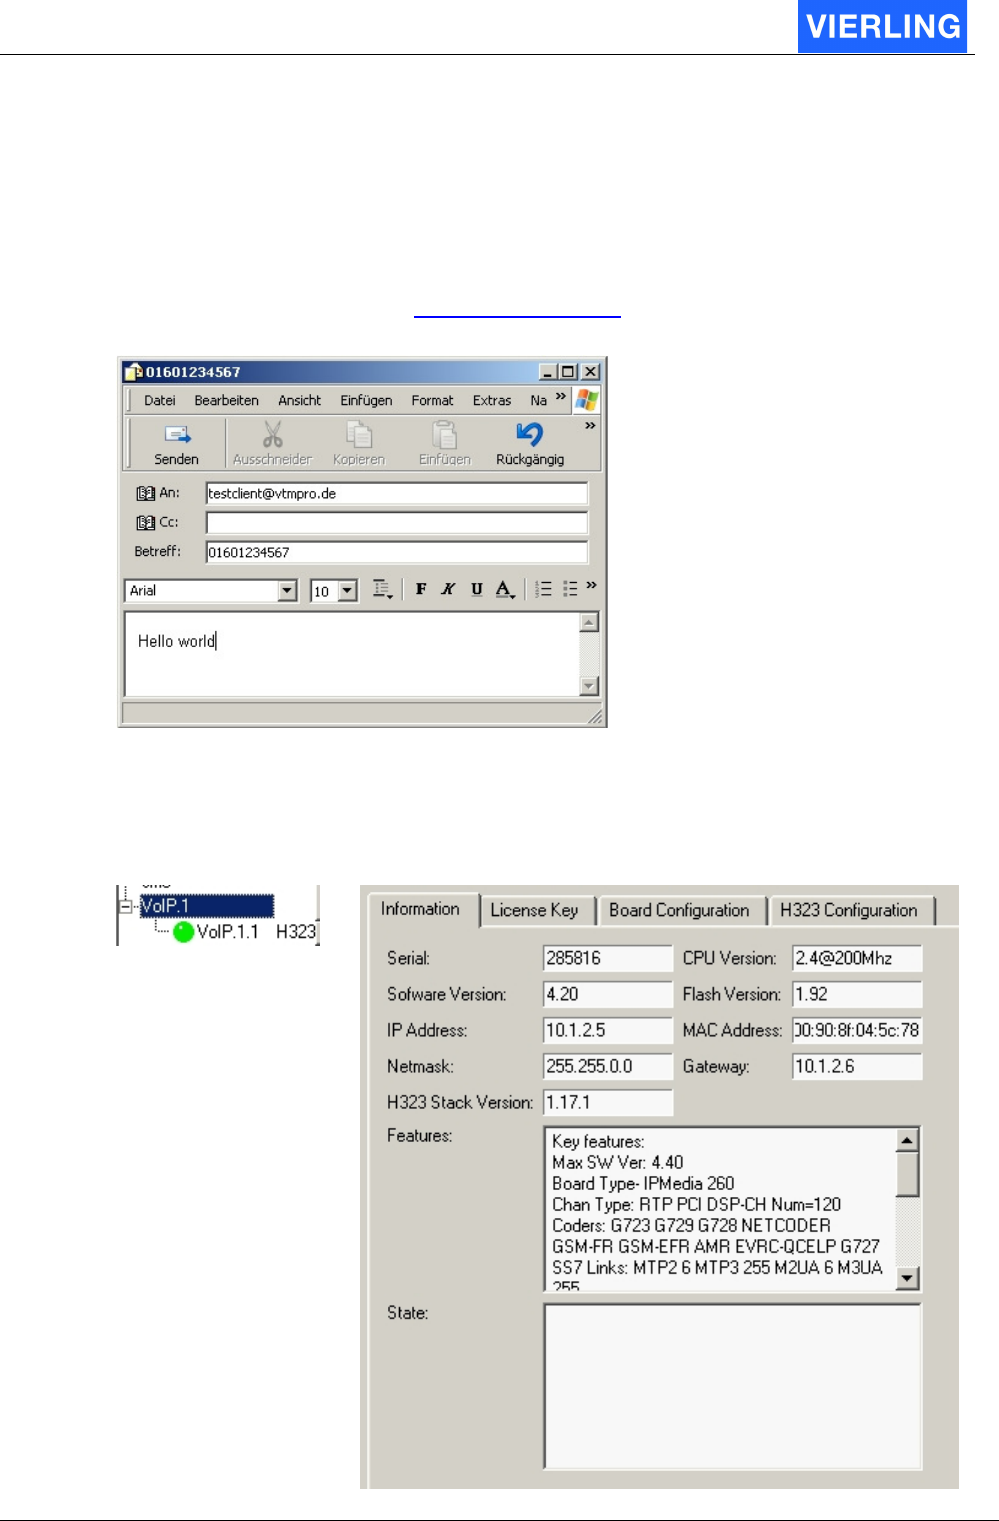Click the H323 Stack Version field
The width and height of the screenshot is (999, 1521).
pyautogui.click(x=608, y=1102)
